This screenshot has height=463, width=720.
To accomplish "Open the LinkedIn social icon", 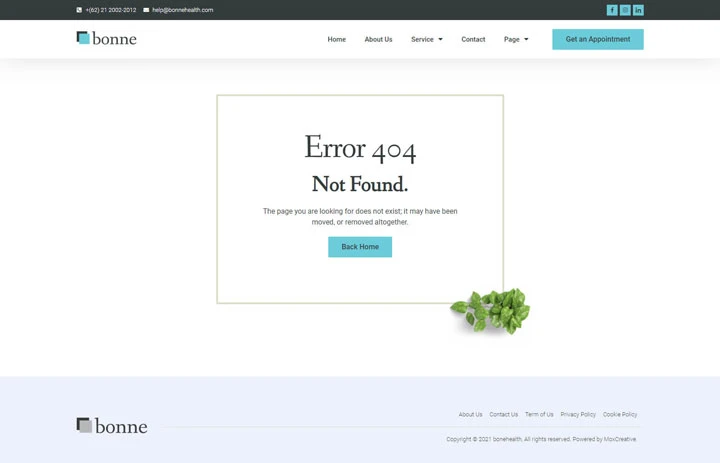I will pyautogui.click(x=638, y=10).
